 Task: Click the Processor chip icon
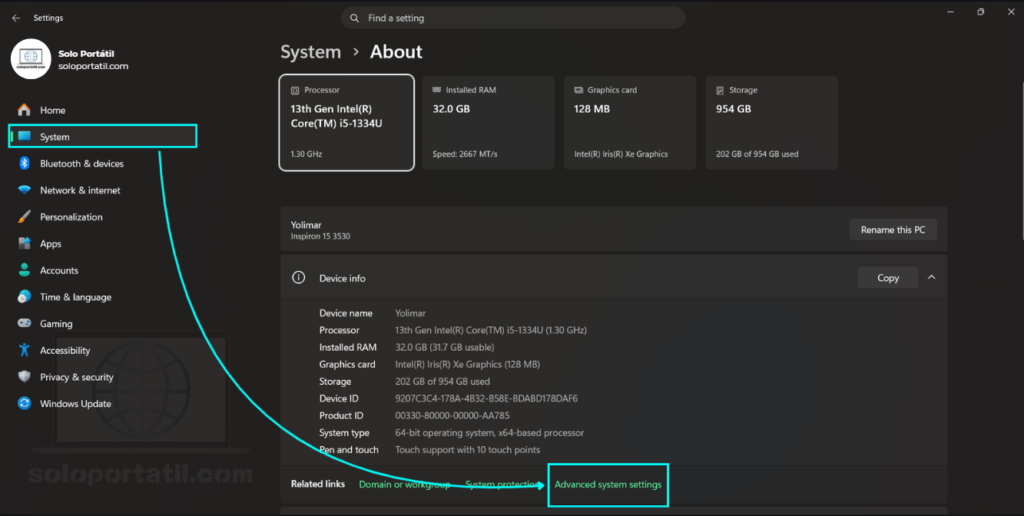click(x=295, y=90)
